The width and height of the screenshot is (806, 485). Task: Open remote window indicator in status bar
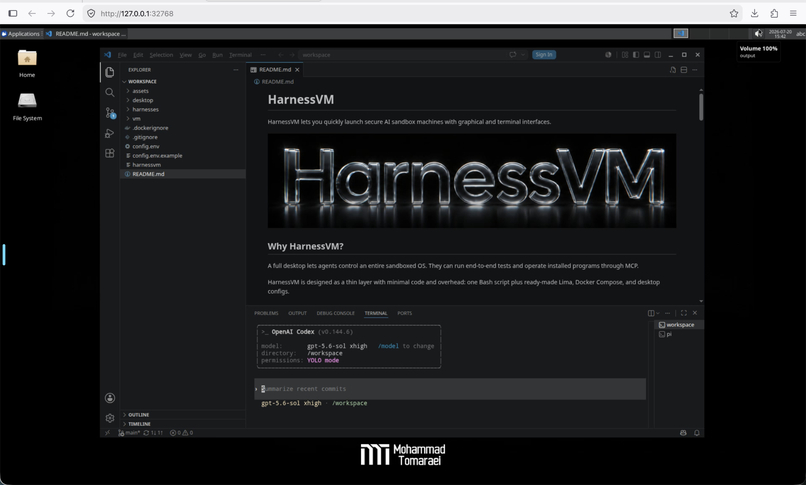click(x=107, y=433)
